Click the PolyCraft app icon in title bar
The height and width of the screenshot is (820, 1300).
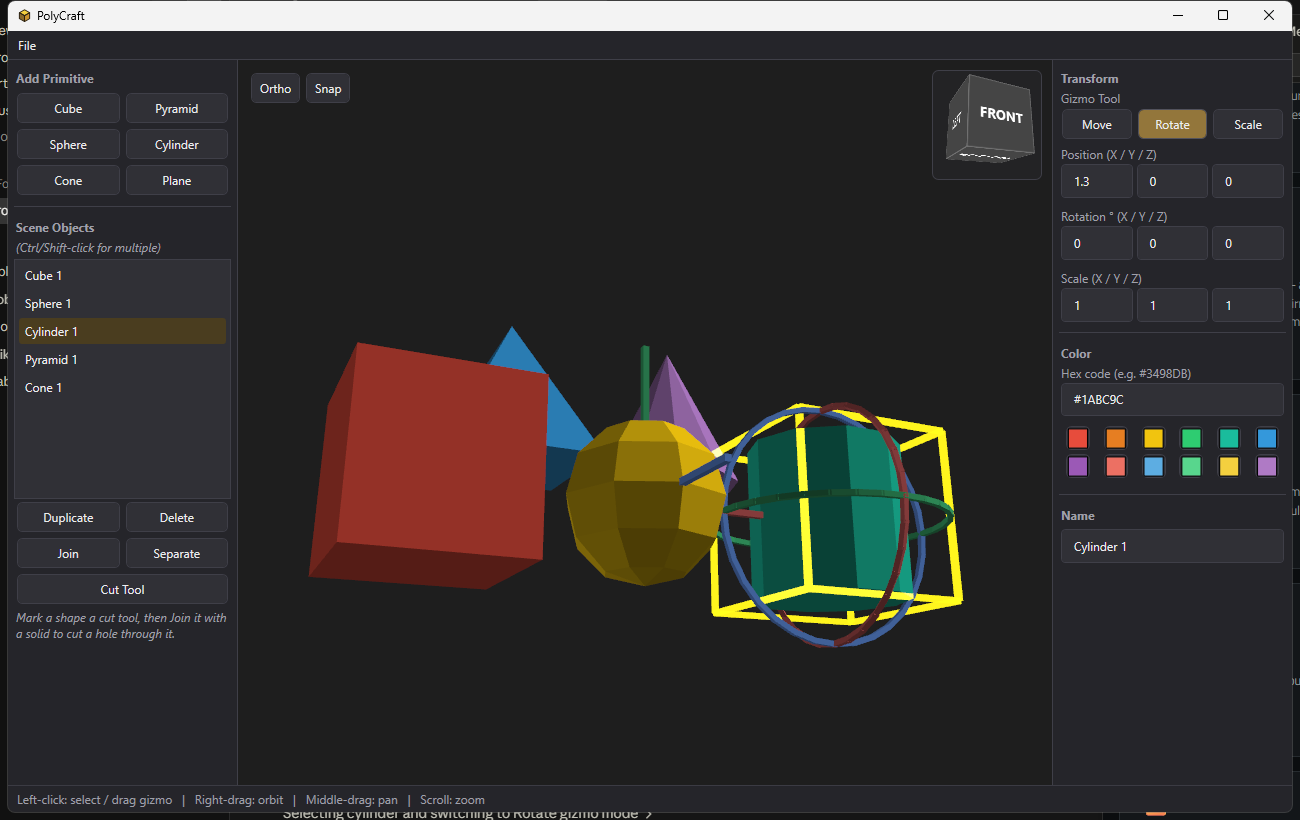(25, 15)
